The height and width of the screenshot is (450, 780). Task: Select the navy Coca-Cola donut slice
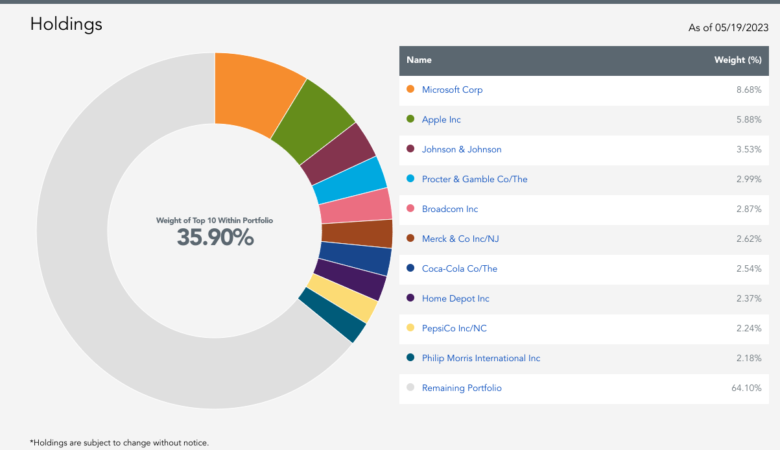355,259
